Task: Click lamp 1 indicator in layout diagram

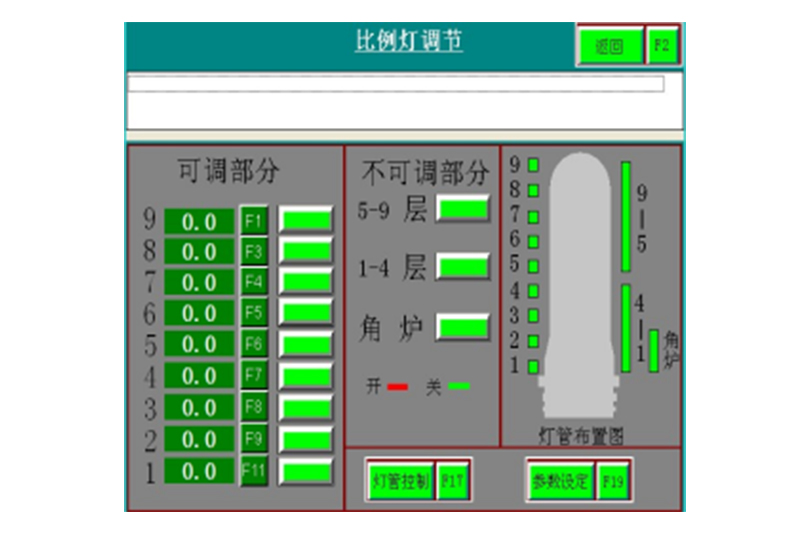Action: tap(533, 366)
